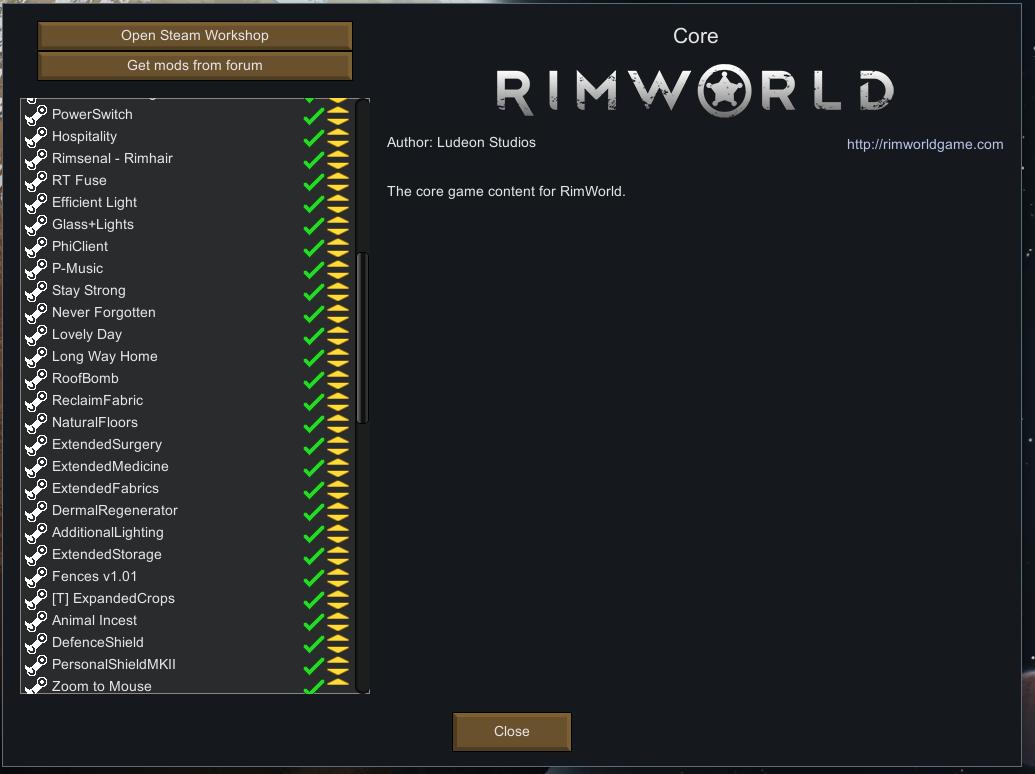Screen dimensions: 1035x774
Task: Select the AdditionalLighting mod name
Action: [x=108, y=532]
